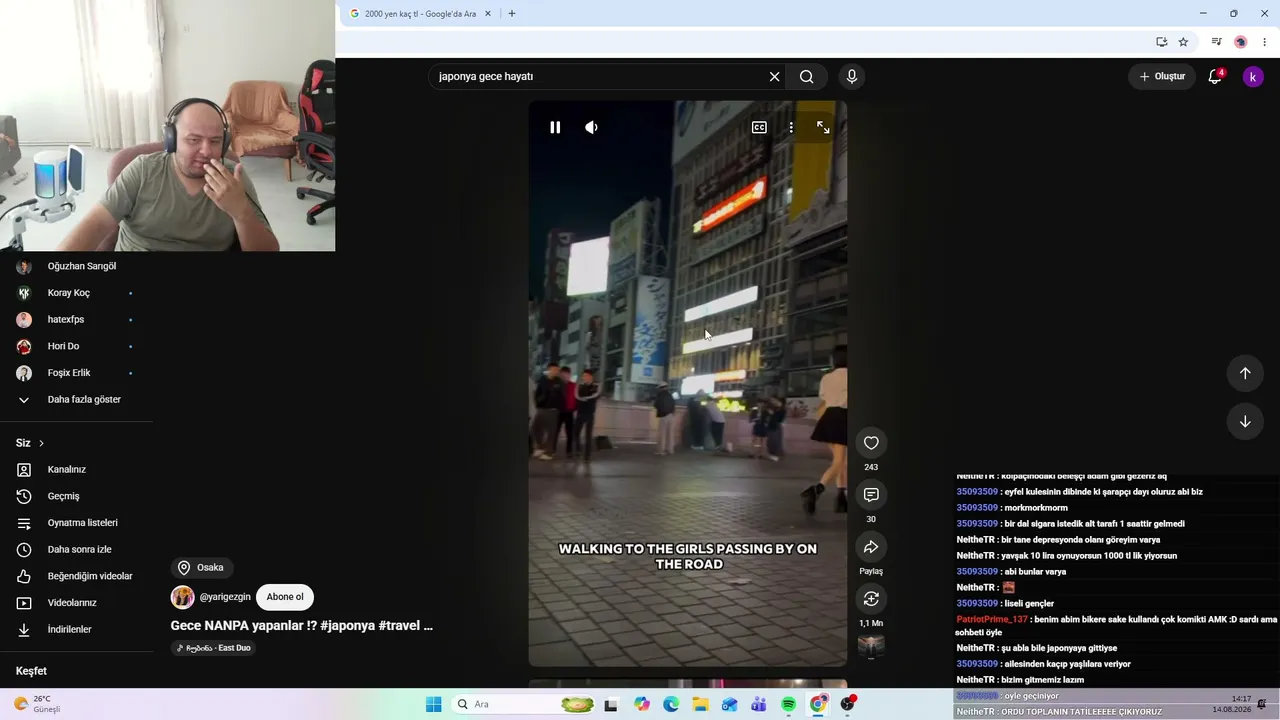Viewport: 1280px width, 720px height.
Task: Open Task View on the taskbar
Action: coord(611,704)
